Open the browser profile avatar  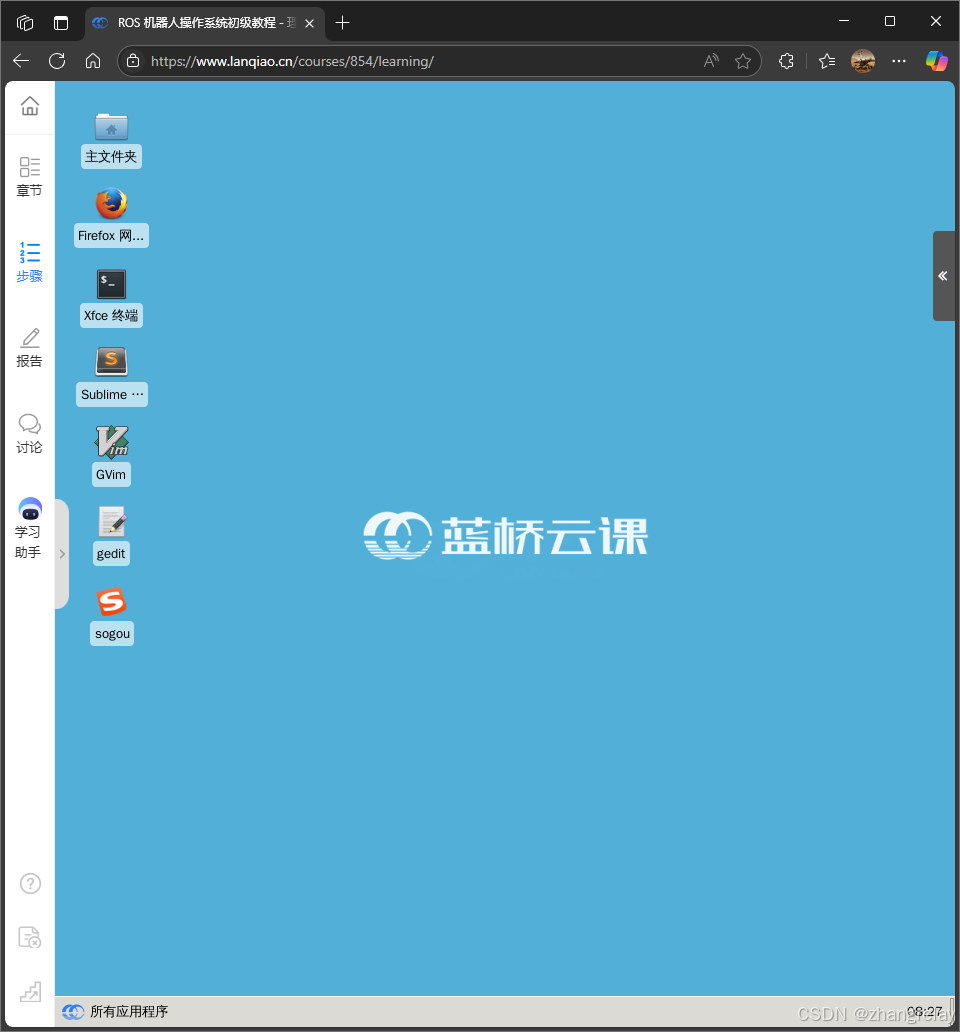tap(863, 61)
